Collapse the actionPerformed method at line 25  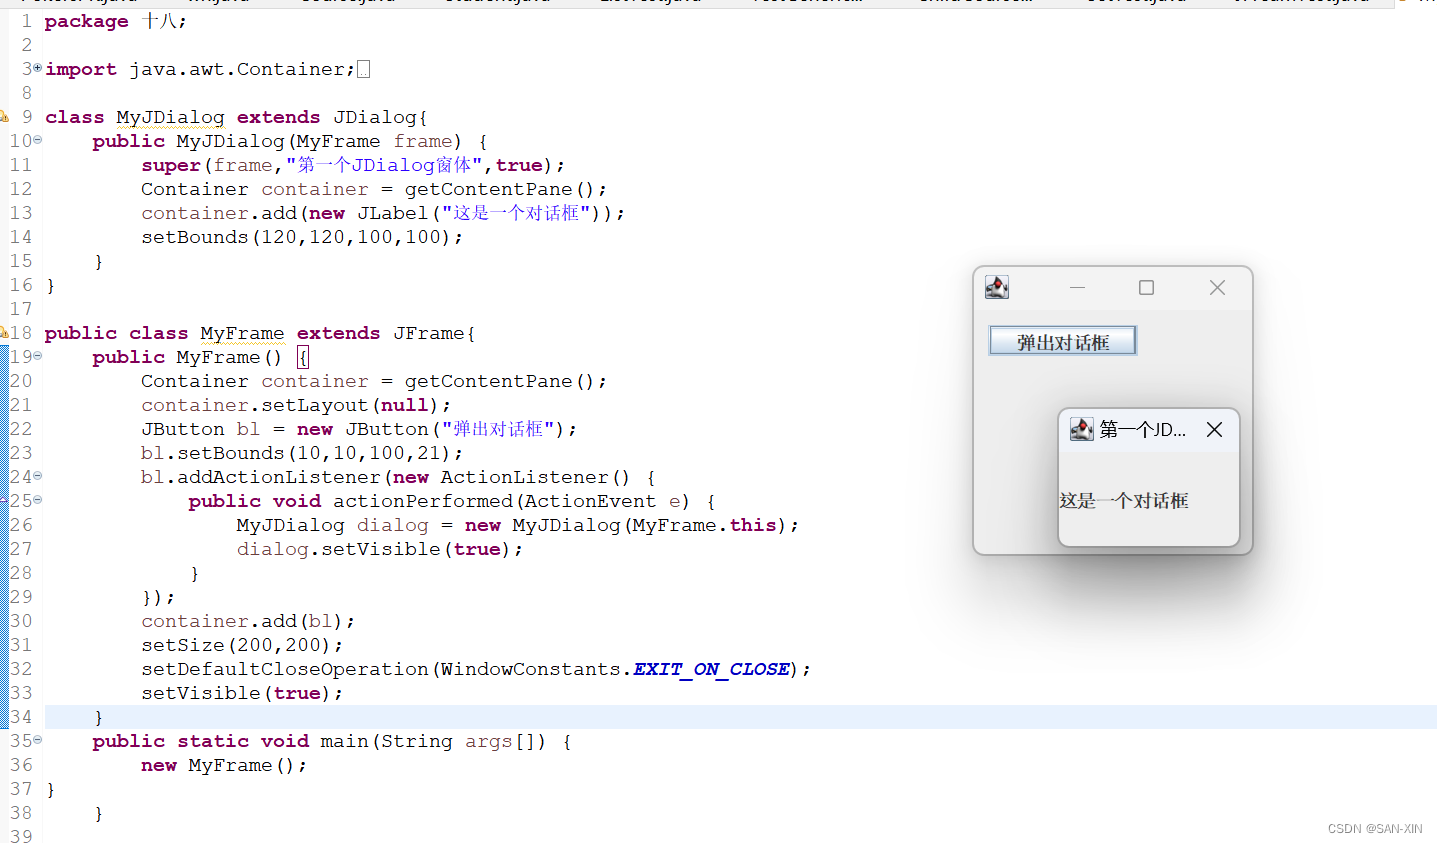36,501
